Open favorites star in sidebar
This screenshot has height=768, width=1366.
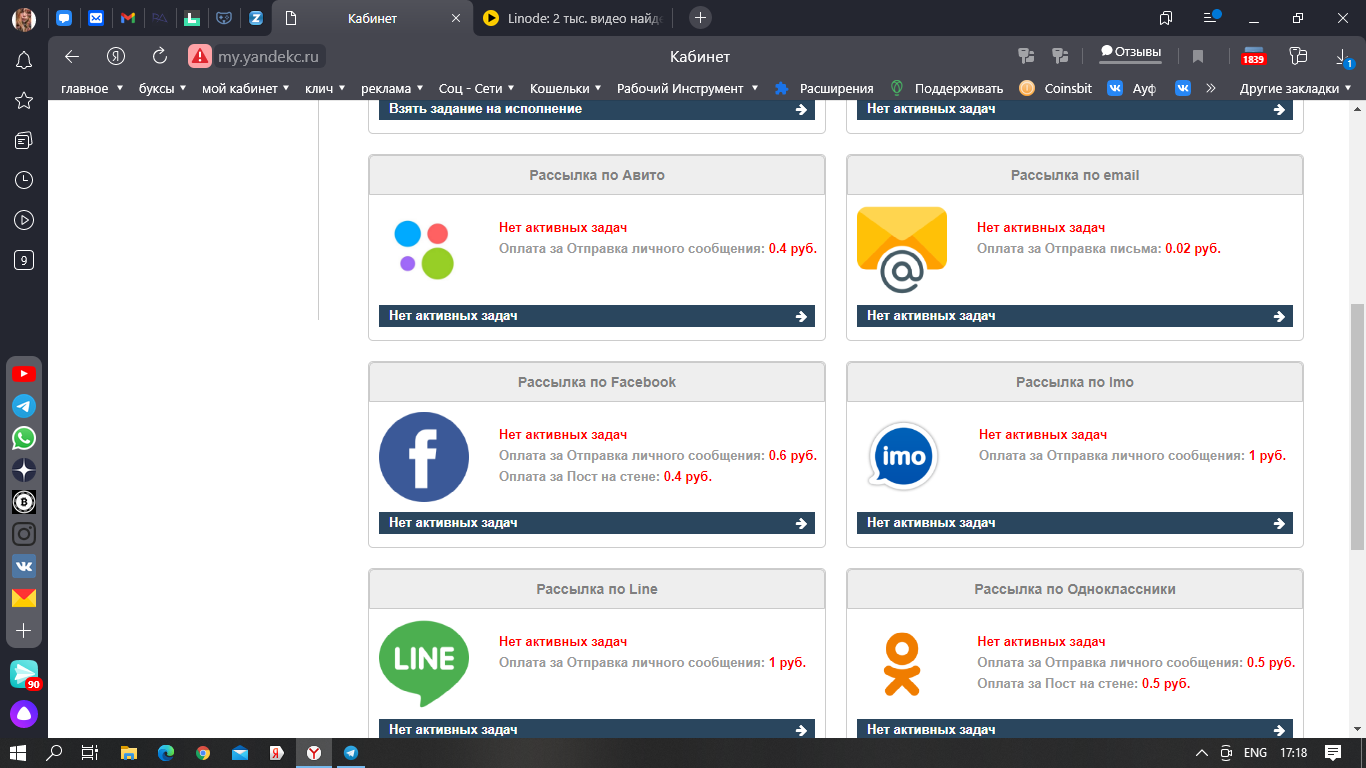click(24, 100)
